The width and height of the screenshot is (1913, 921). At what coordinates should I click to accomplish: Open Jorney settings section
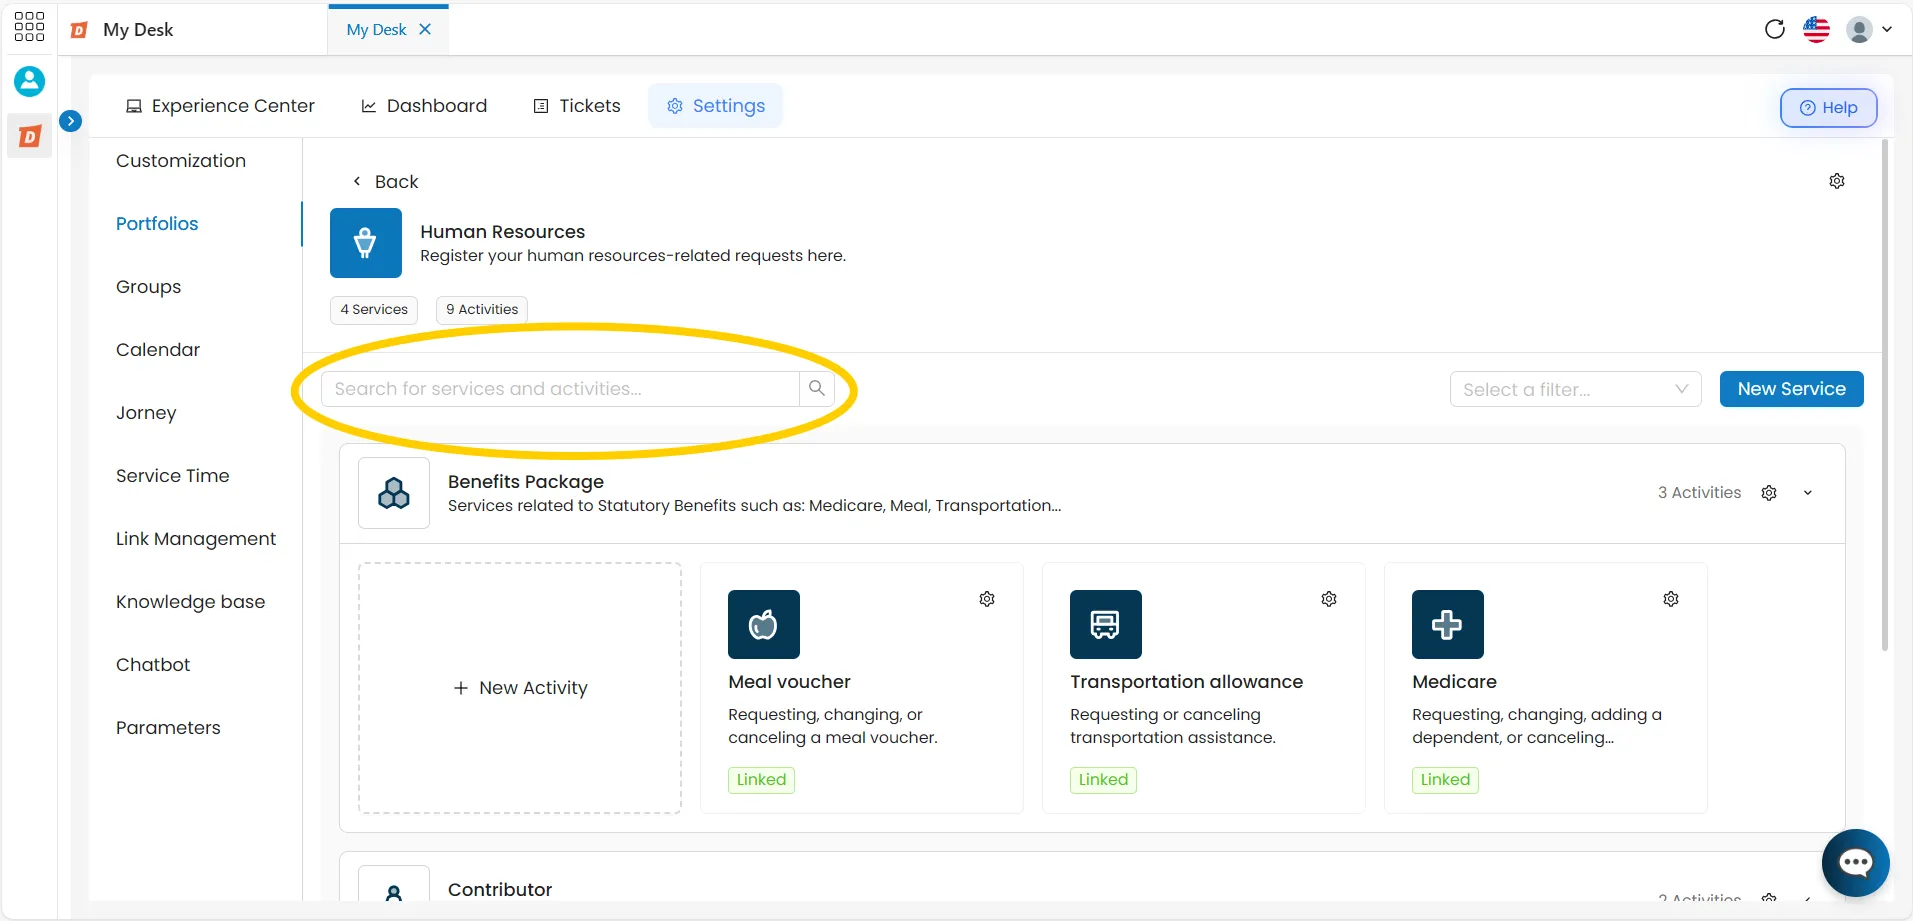pyautogui.click(x=146, y=413)
